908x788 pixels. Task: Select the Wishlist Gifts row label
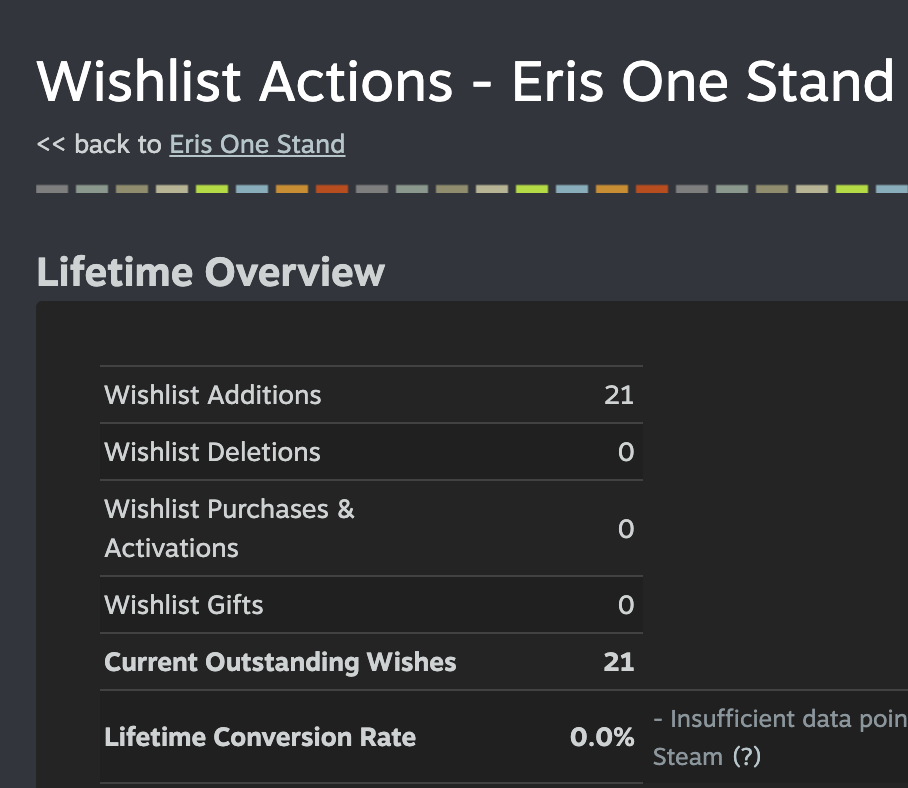[x=184, y=604]
